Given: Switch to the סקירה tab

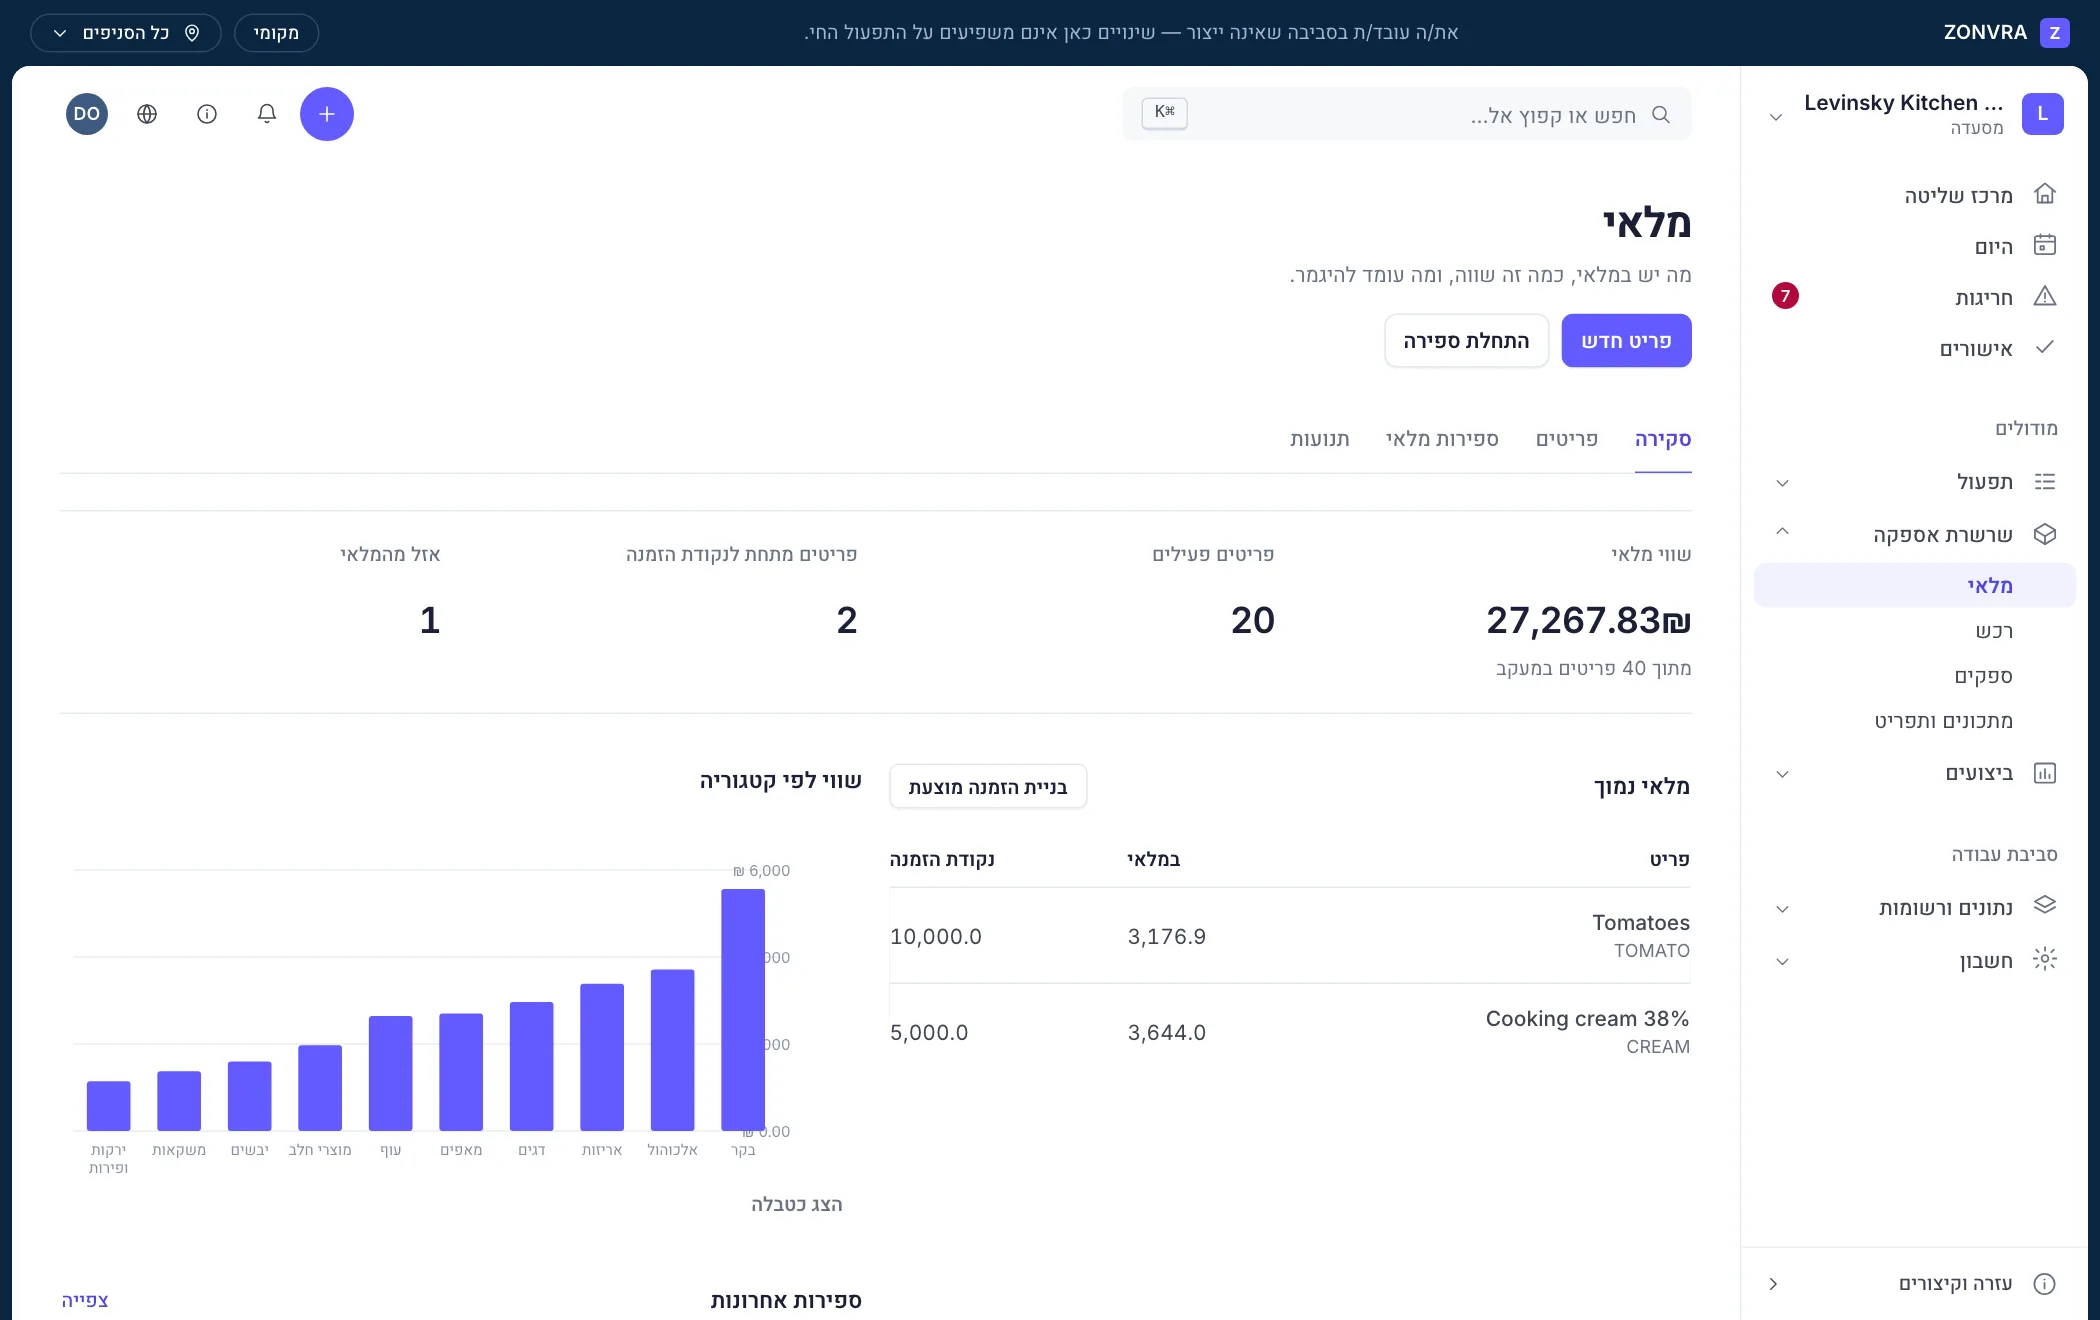Looking at the screenshot, I should click(x=1663, y=439).
